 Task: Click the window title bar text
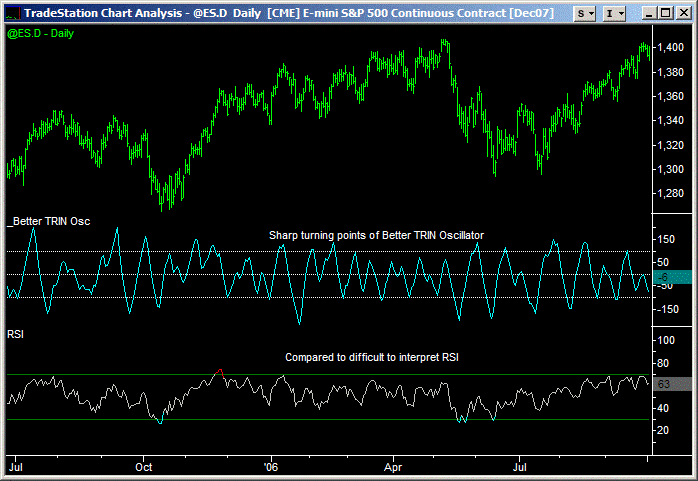click(289, 13)
